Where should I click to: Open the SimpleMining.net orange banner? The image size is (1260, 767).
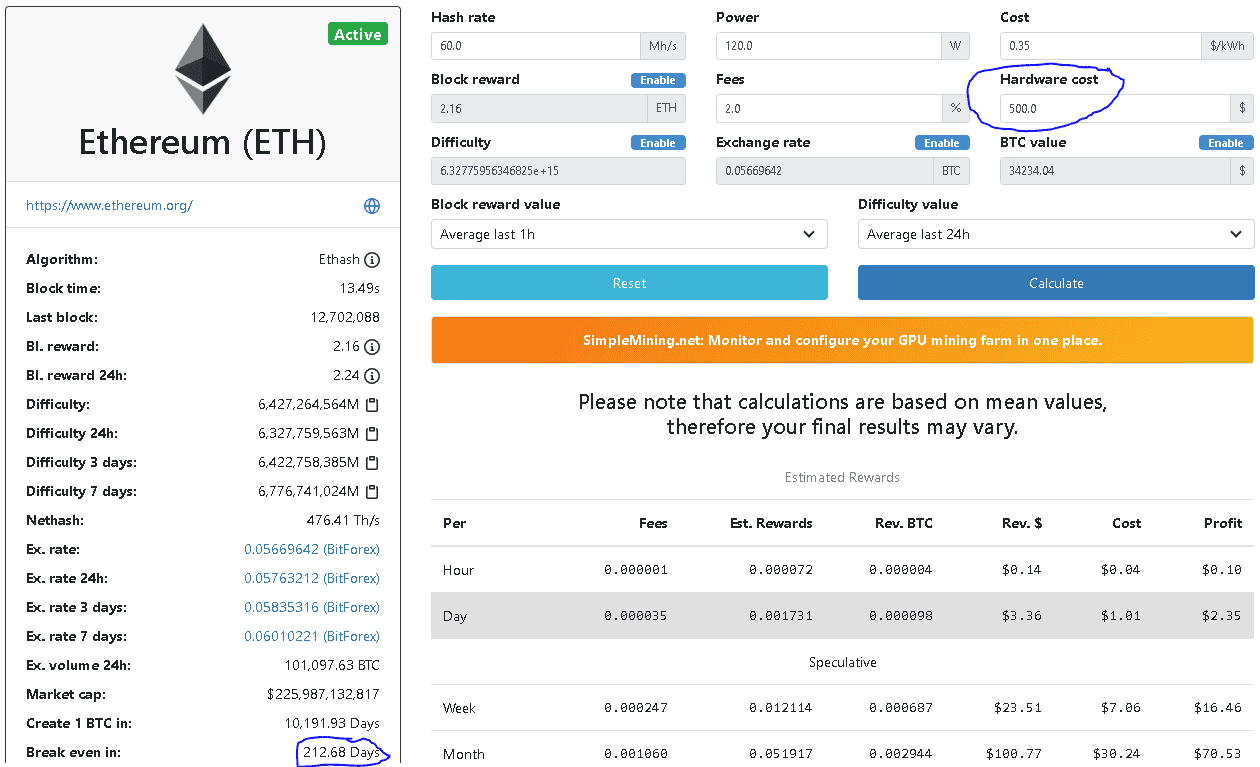pos(842,340)
